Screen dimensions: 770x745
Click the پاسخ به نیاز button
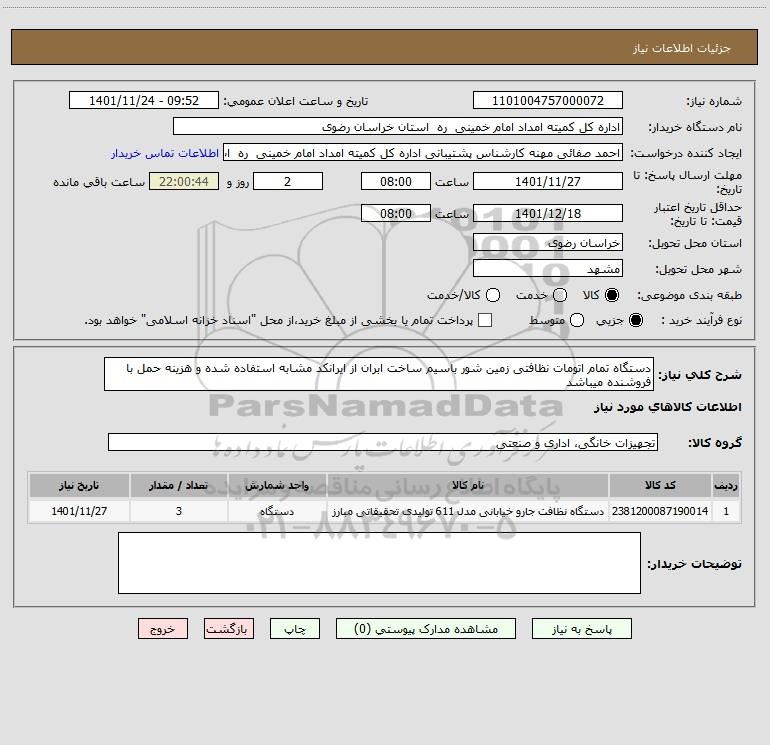pyautogui.click(x=581, y=629)
